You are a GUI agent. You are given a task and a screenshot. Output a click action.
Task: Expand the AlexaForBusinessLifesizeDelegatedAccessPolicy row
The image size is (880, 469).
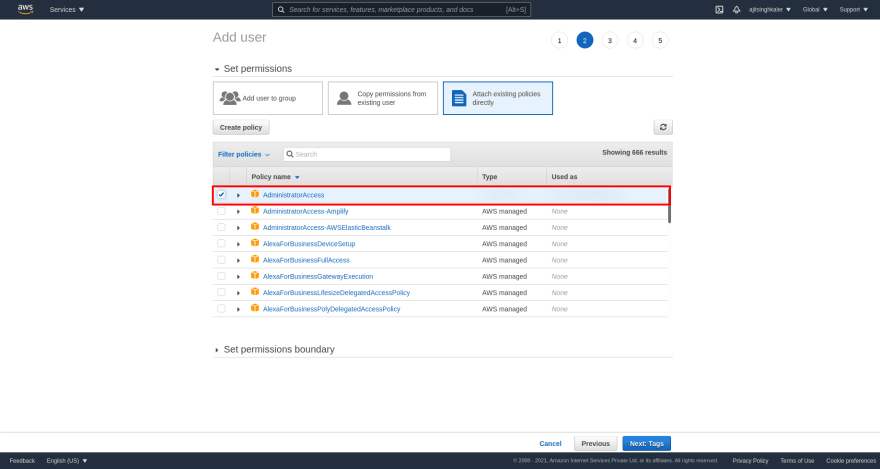pyautogui.click(x=238, y=293)
